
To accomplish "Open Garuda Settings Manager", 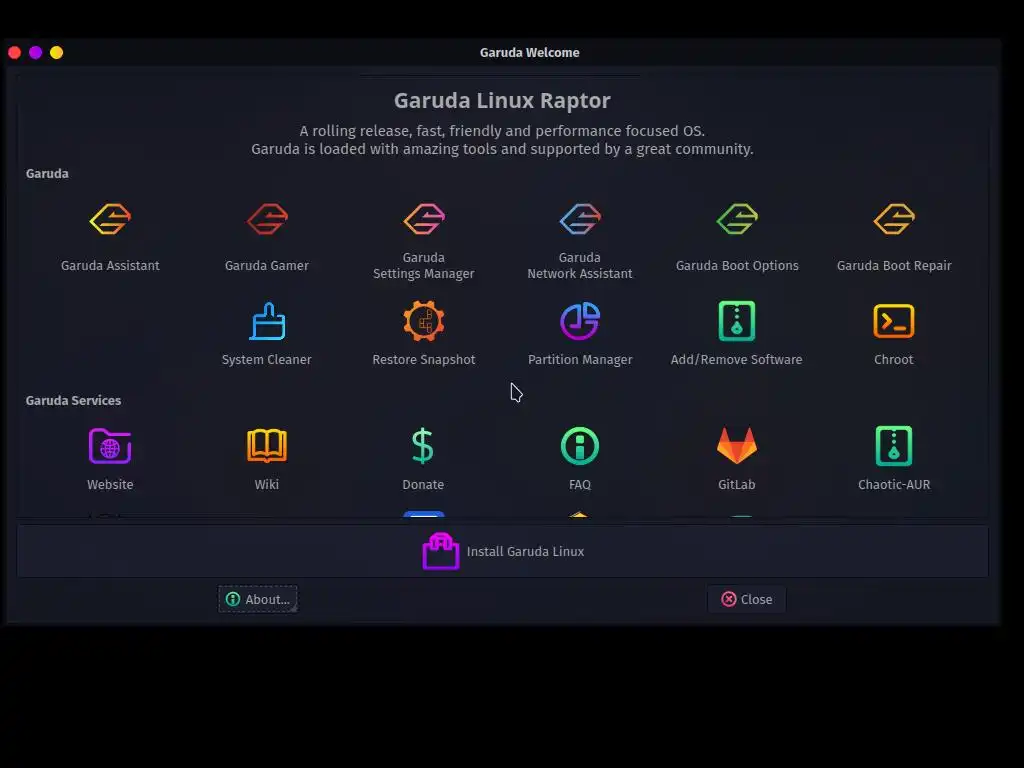I will (x=423, y=219).
